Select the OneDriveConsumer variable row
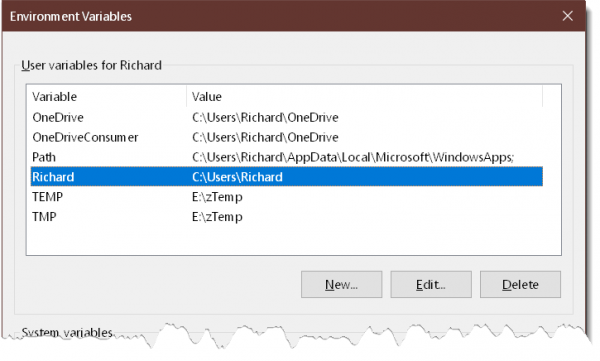The height and width of the screenshot is (361, 600). 287,137
